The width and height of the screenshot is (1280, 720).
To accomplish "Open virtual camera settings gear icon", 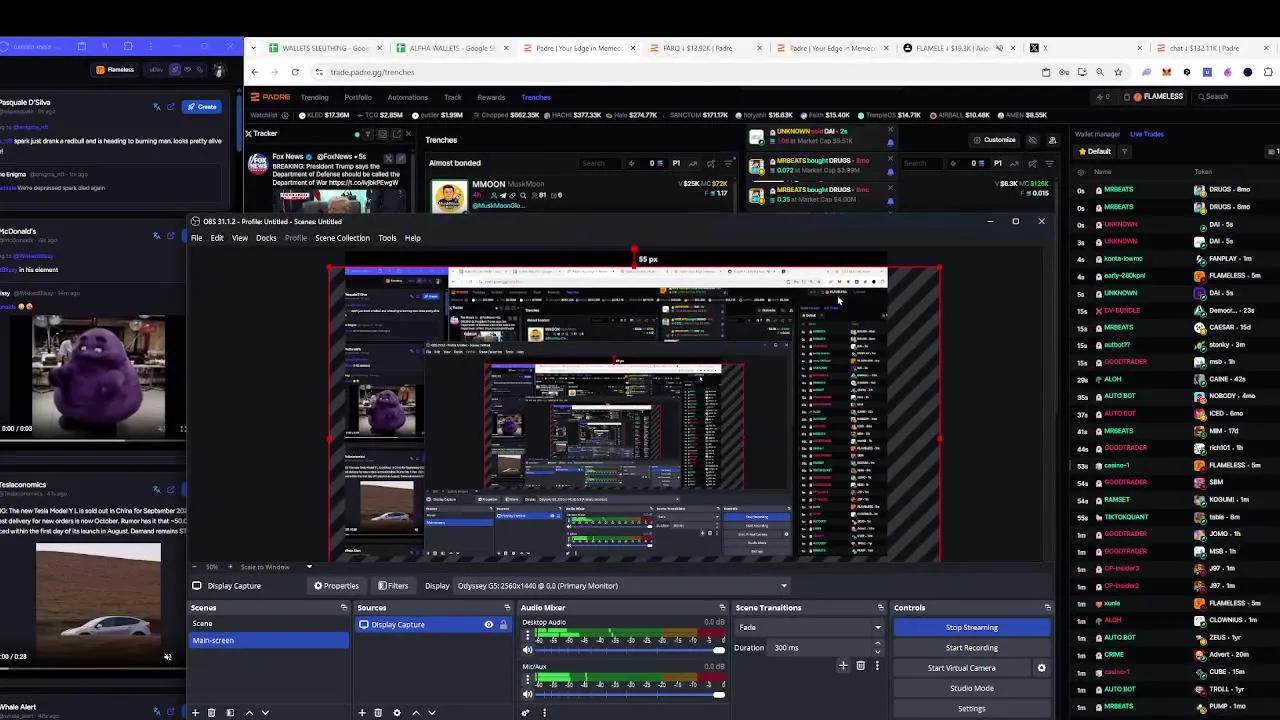I will (1041, 668).
